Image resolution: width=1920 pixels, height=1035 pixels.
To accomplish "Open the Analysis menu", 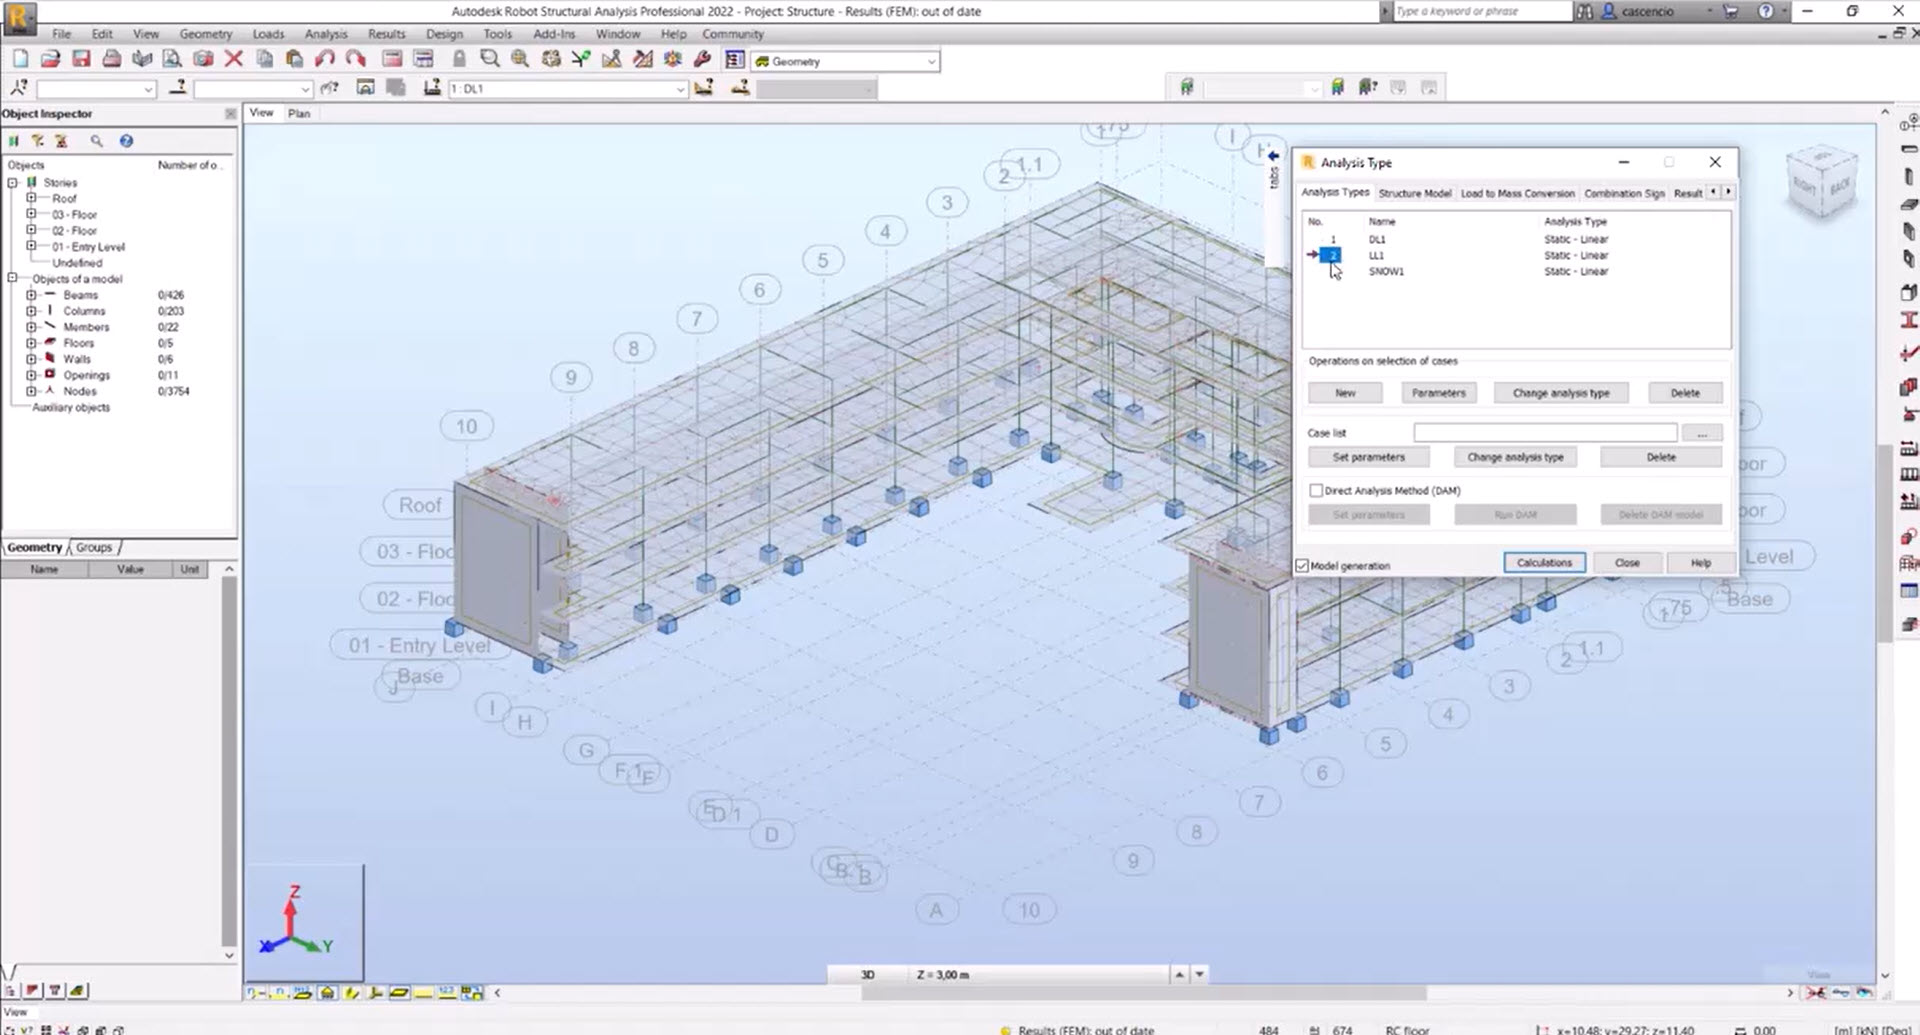I will 325,34.
